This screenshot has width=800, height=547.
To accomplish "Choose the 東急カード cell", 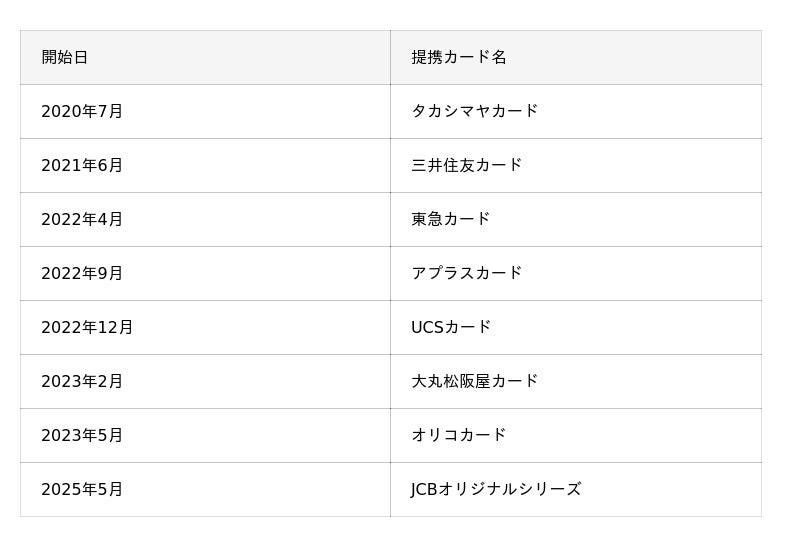I will 451,219.
